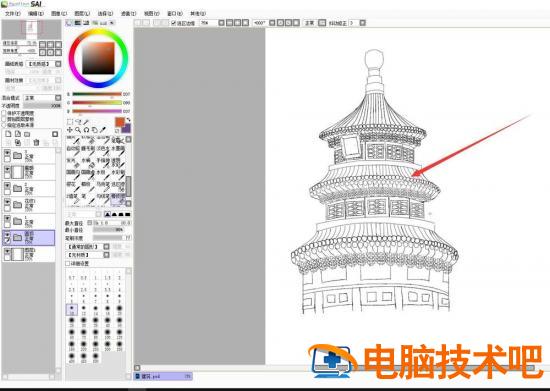Click the foreground orange color swatch

coord(120,122)
